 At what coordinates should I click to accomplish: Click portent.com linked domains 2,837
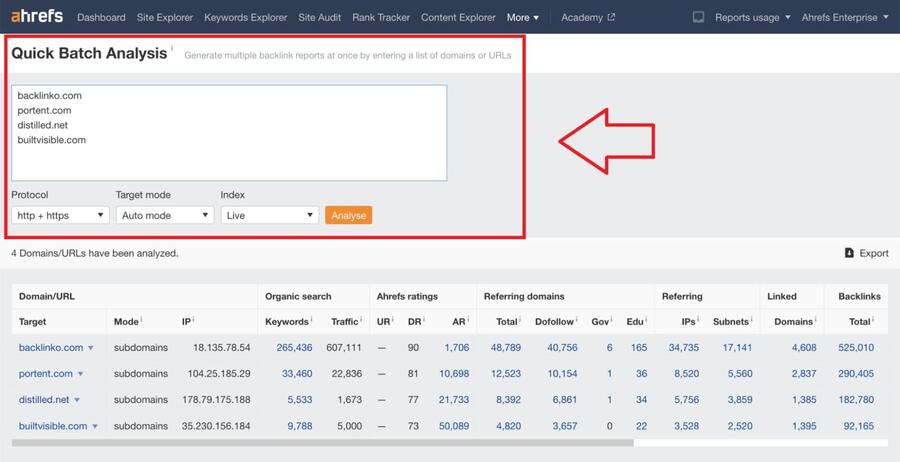[804, 374]
